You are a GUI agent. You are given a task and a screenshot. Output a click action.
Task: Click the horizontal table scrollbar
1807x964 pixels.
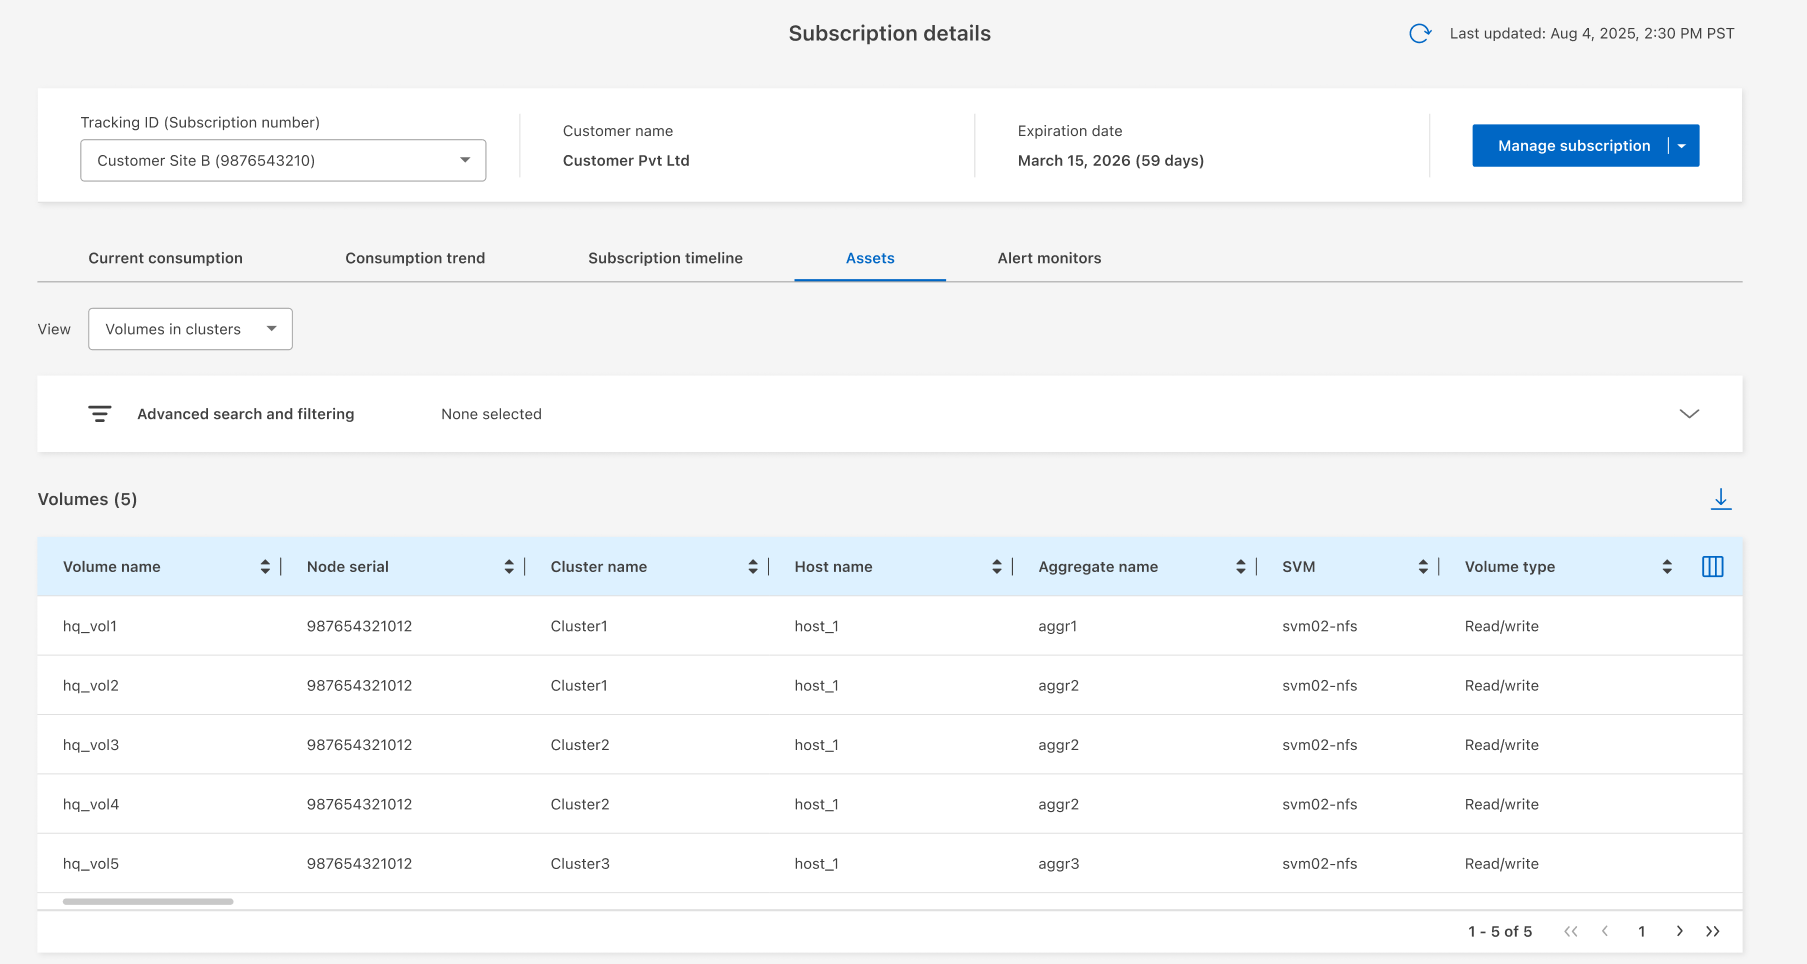tap(148, 902)
